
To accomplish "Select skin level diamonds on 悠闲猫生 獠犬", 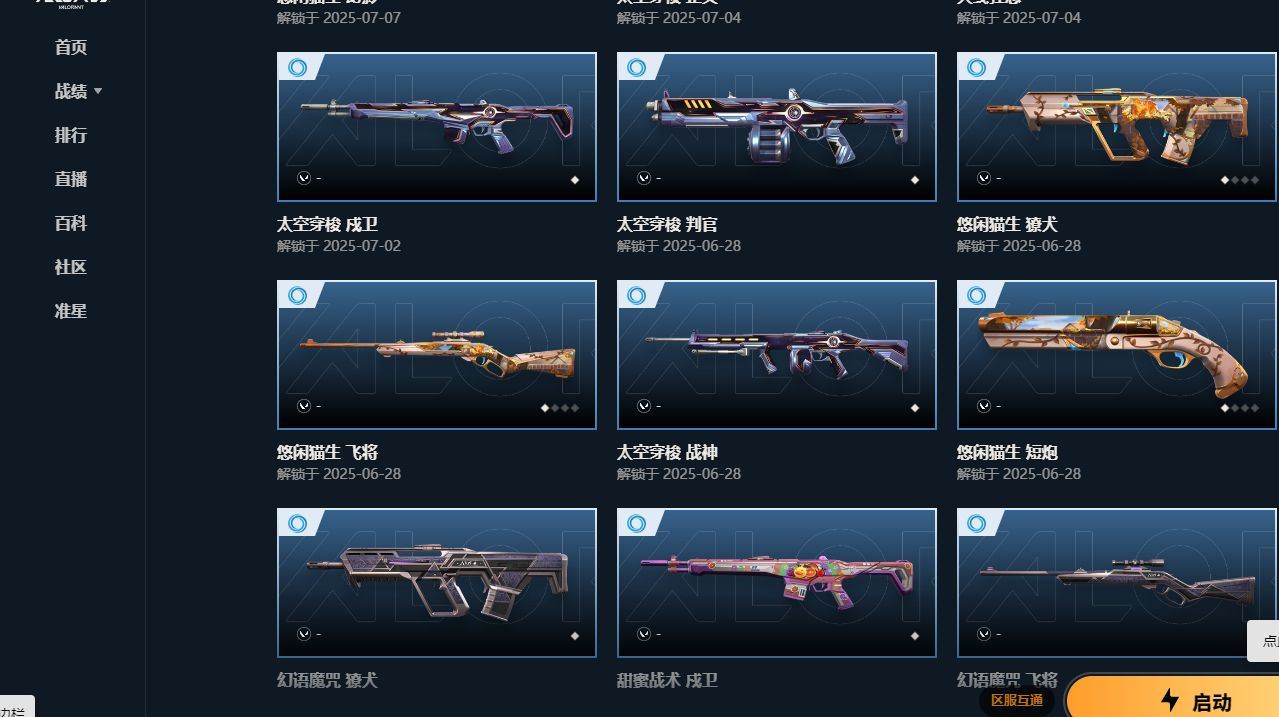I will pyautogui.click(x=1239, y=180).
